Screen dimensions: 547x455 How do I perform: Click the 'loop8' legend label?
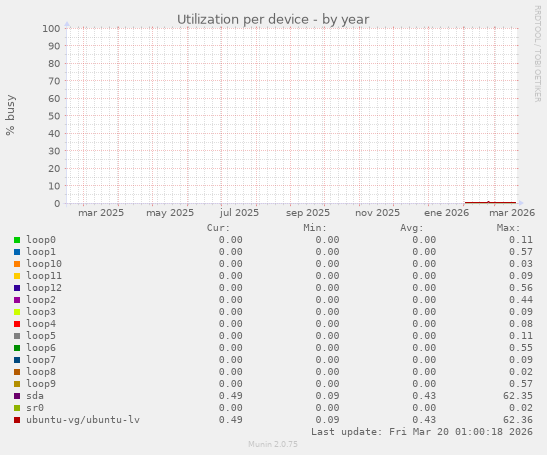point(41,372)
